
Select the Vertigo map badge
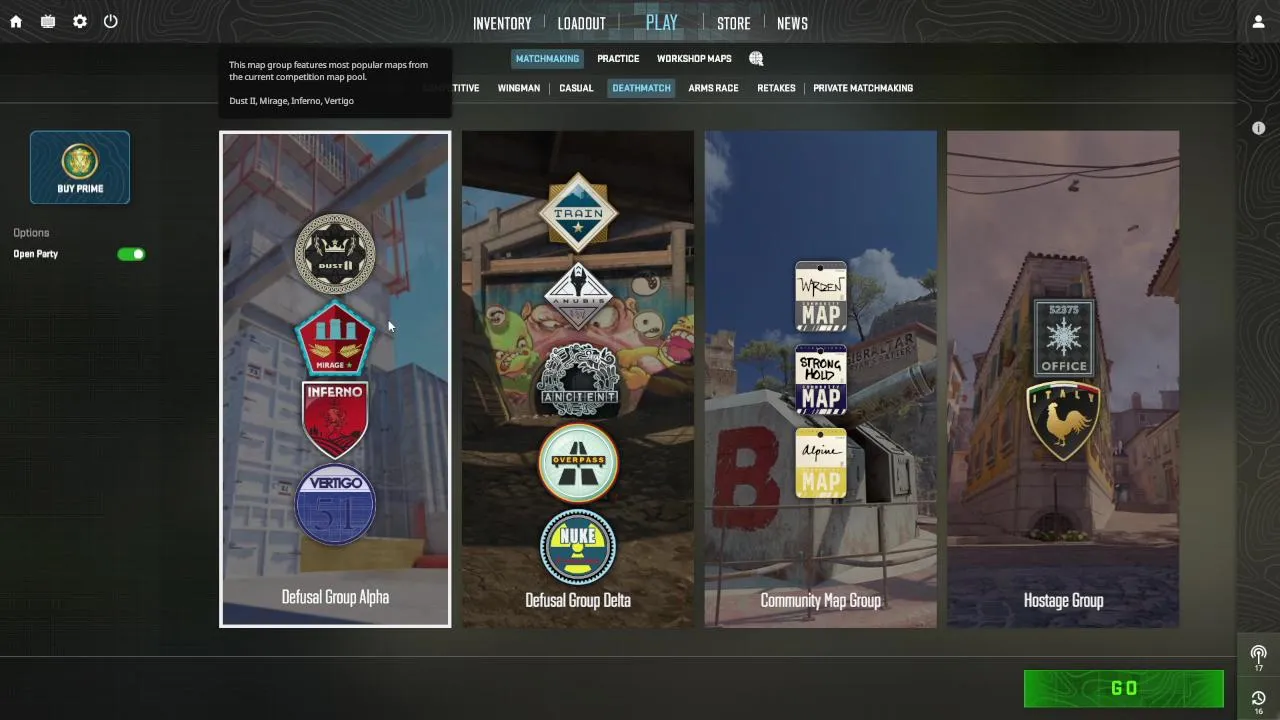[x=335, y=504]
